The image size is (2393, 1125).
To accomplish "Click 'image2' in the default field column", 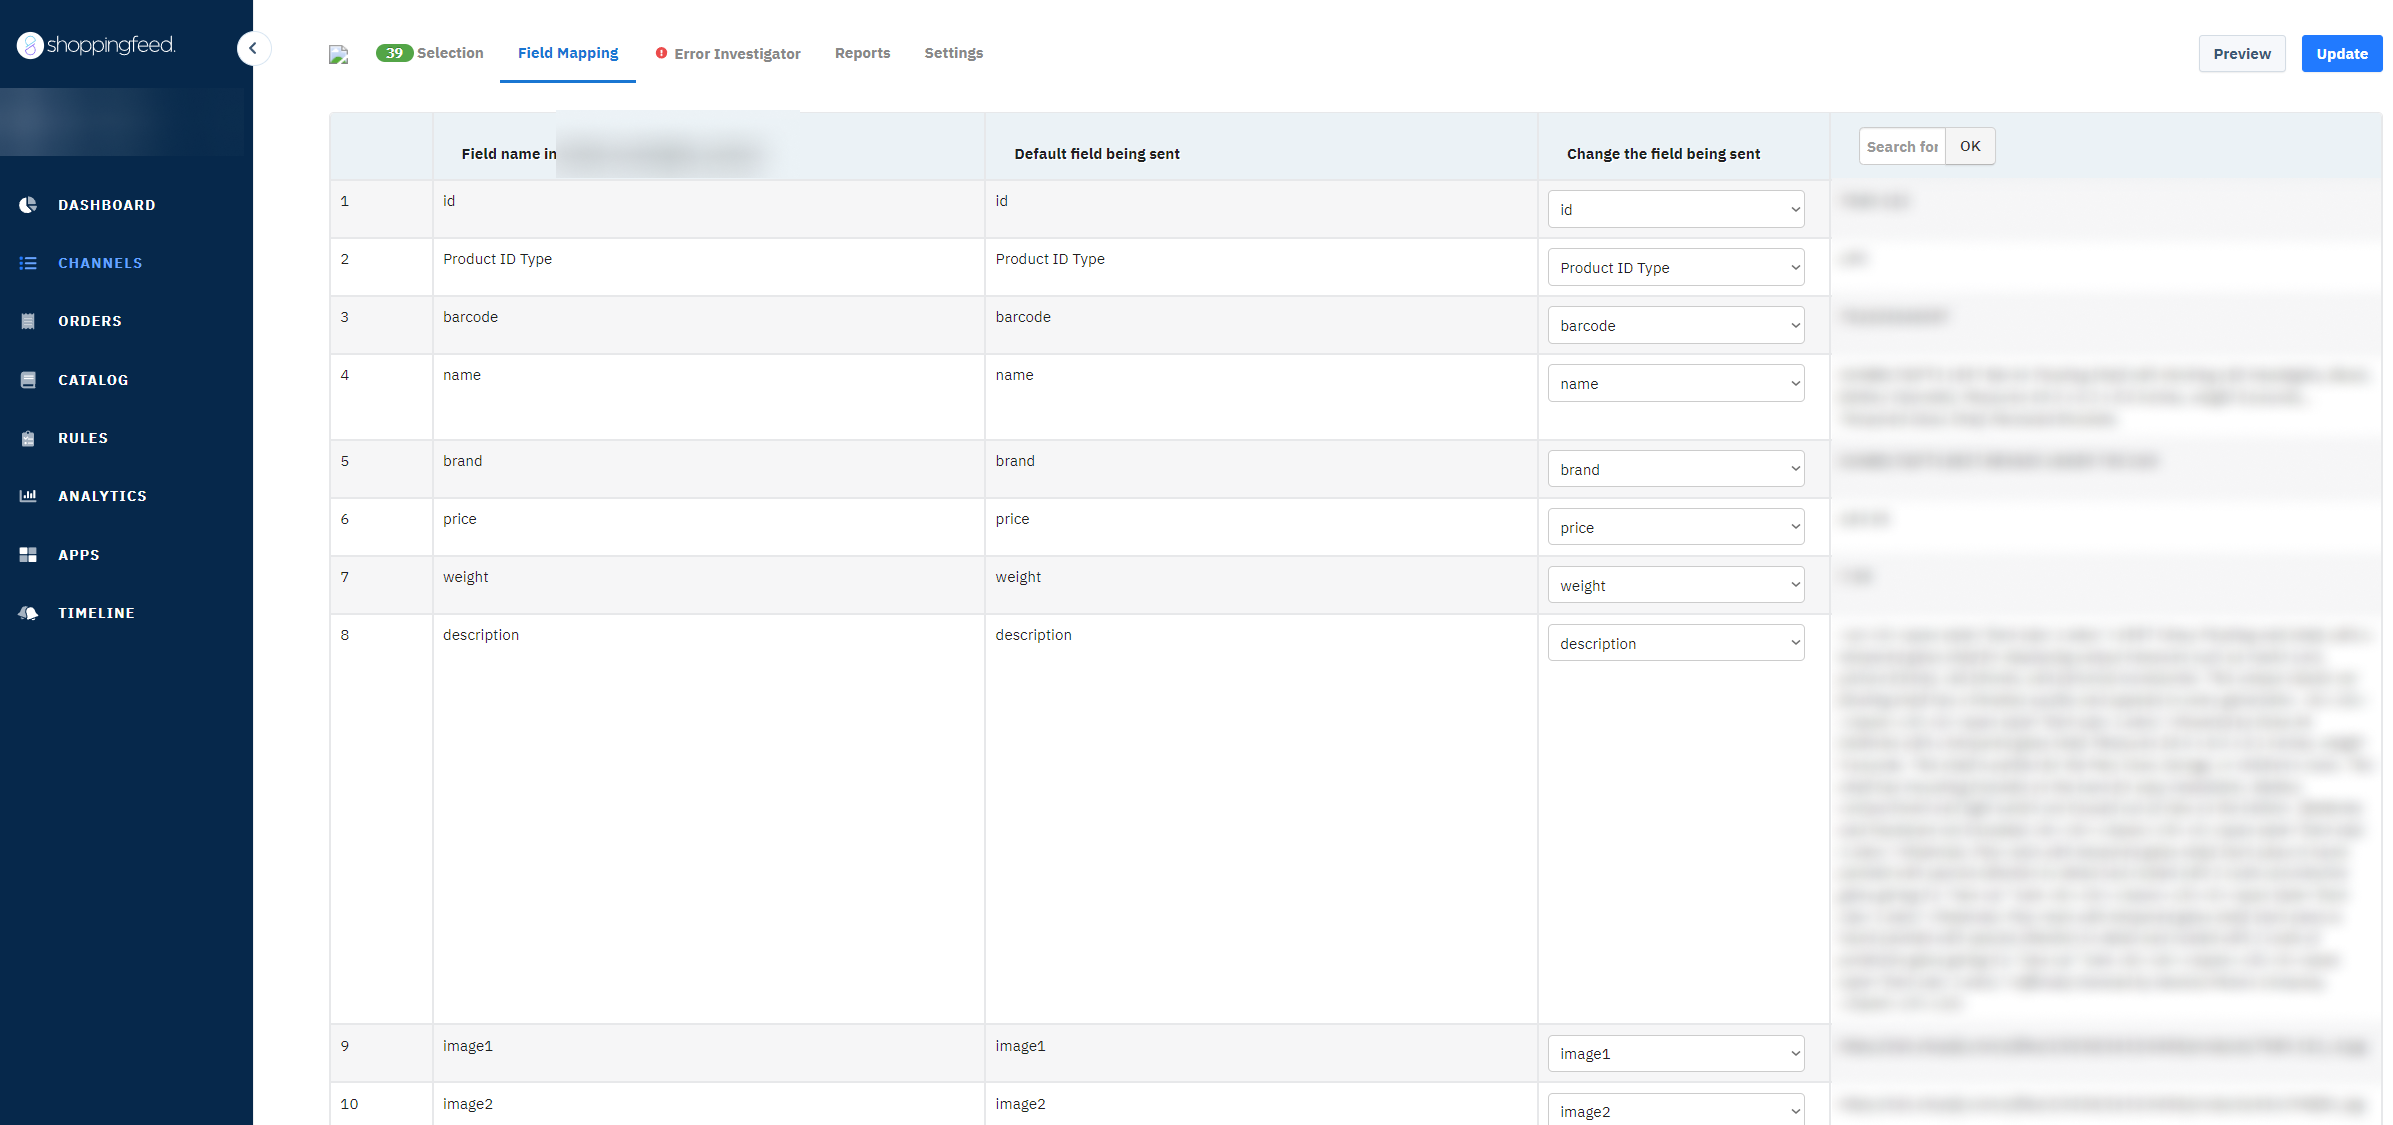I will click(x=1020, y=1104).
